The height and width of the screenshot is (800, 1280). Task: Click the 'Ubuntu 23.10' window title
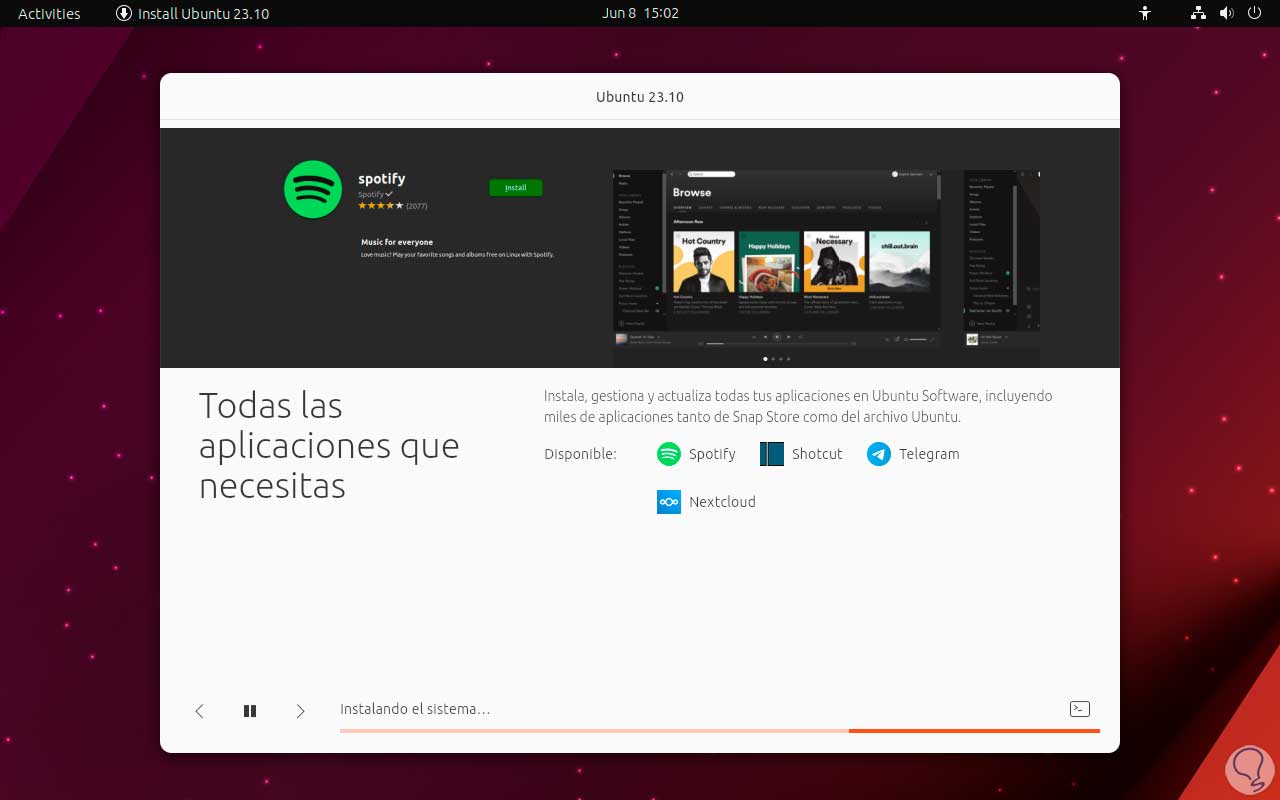click(x=640, y=97)
